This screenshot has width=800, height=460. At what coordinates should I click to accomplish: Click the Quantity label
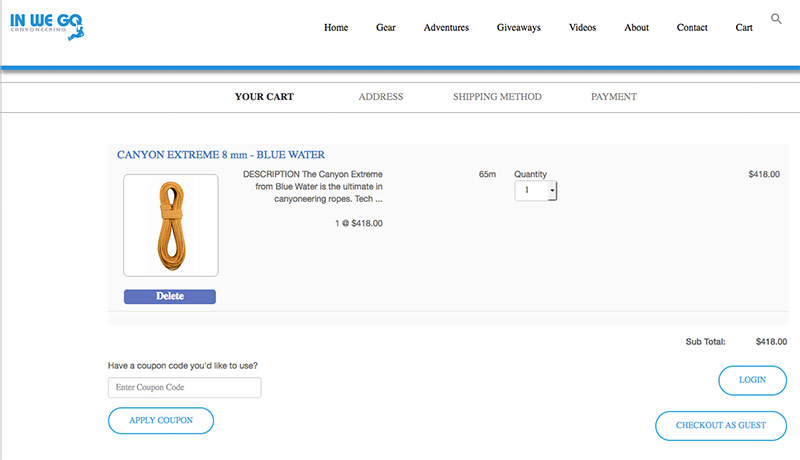tap(530, 174)
